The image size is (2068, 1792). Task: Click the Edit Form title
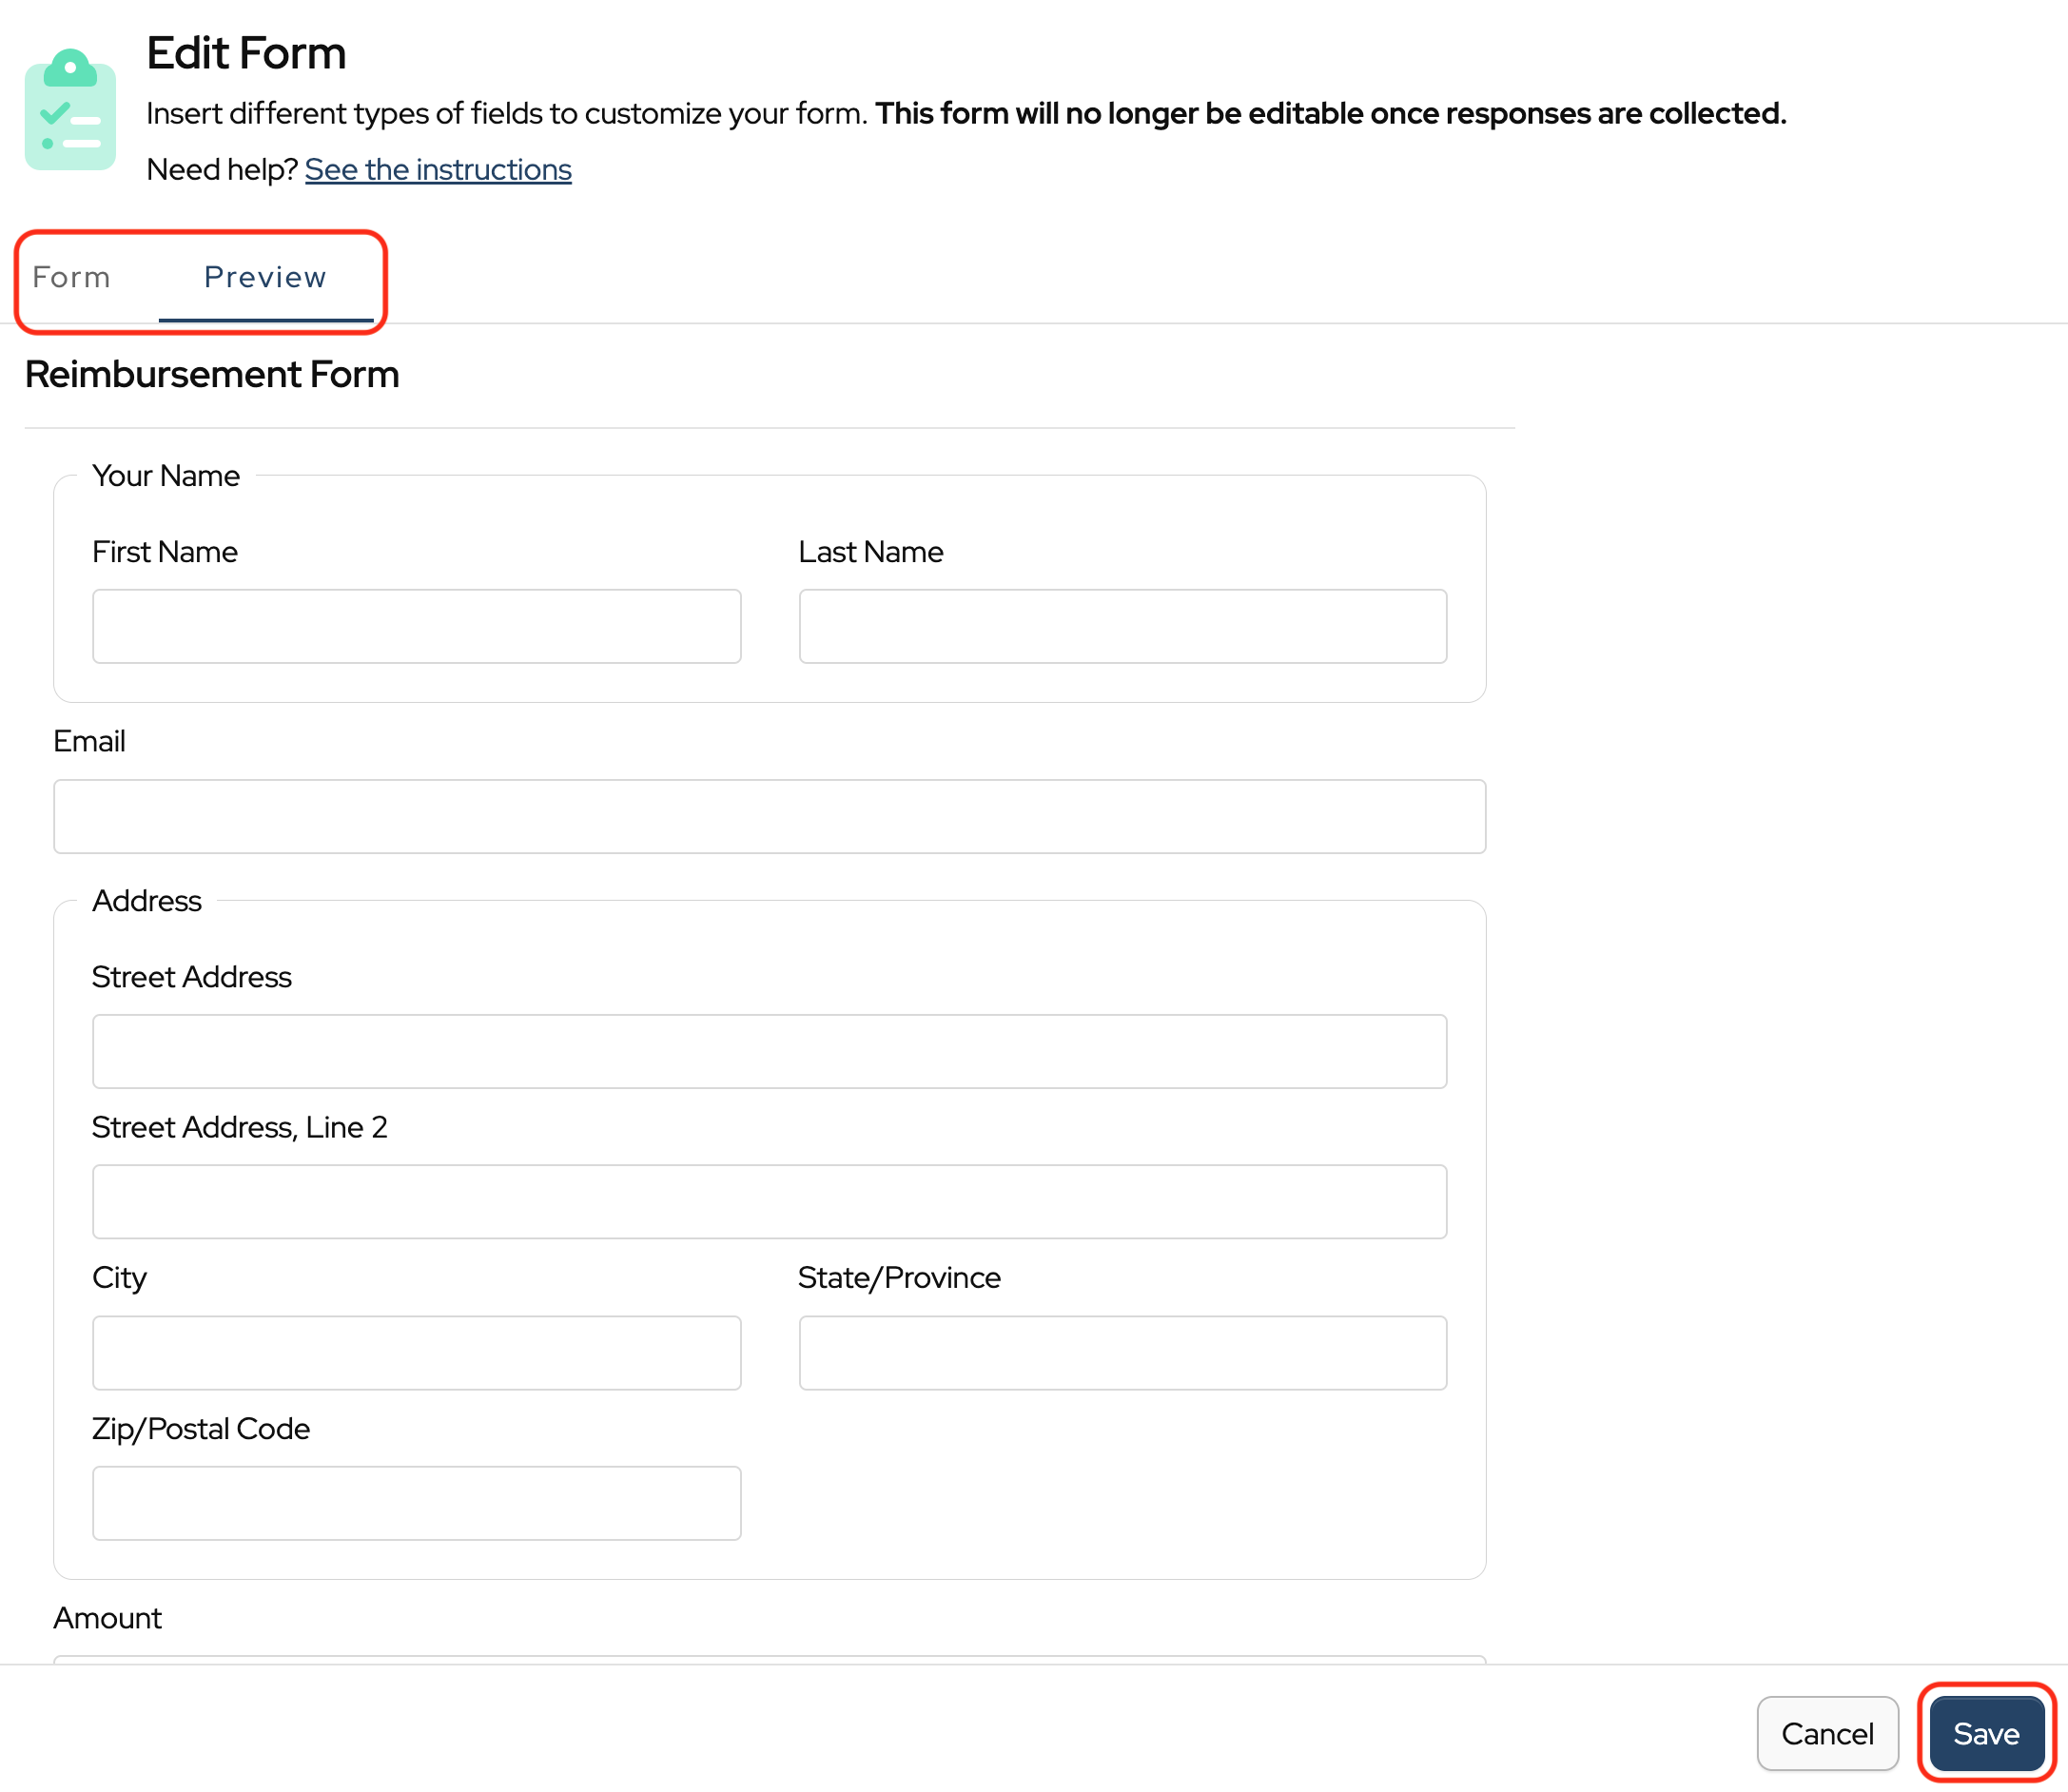click(x=246, y=53)
